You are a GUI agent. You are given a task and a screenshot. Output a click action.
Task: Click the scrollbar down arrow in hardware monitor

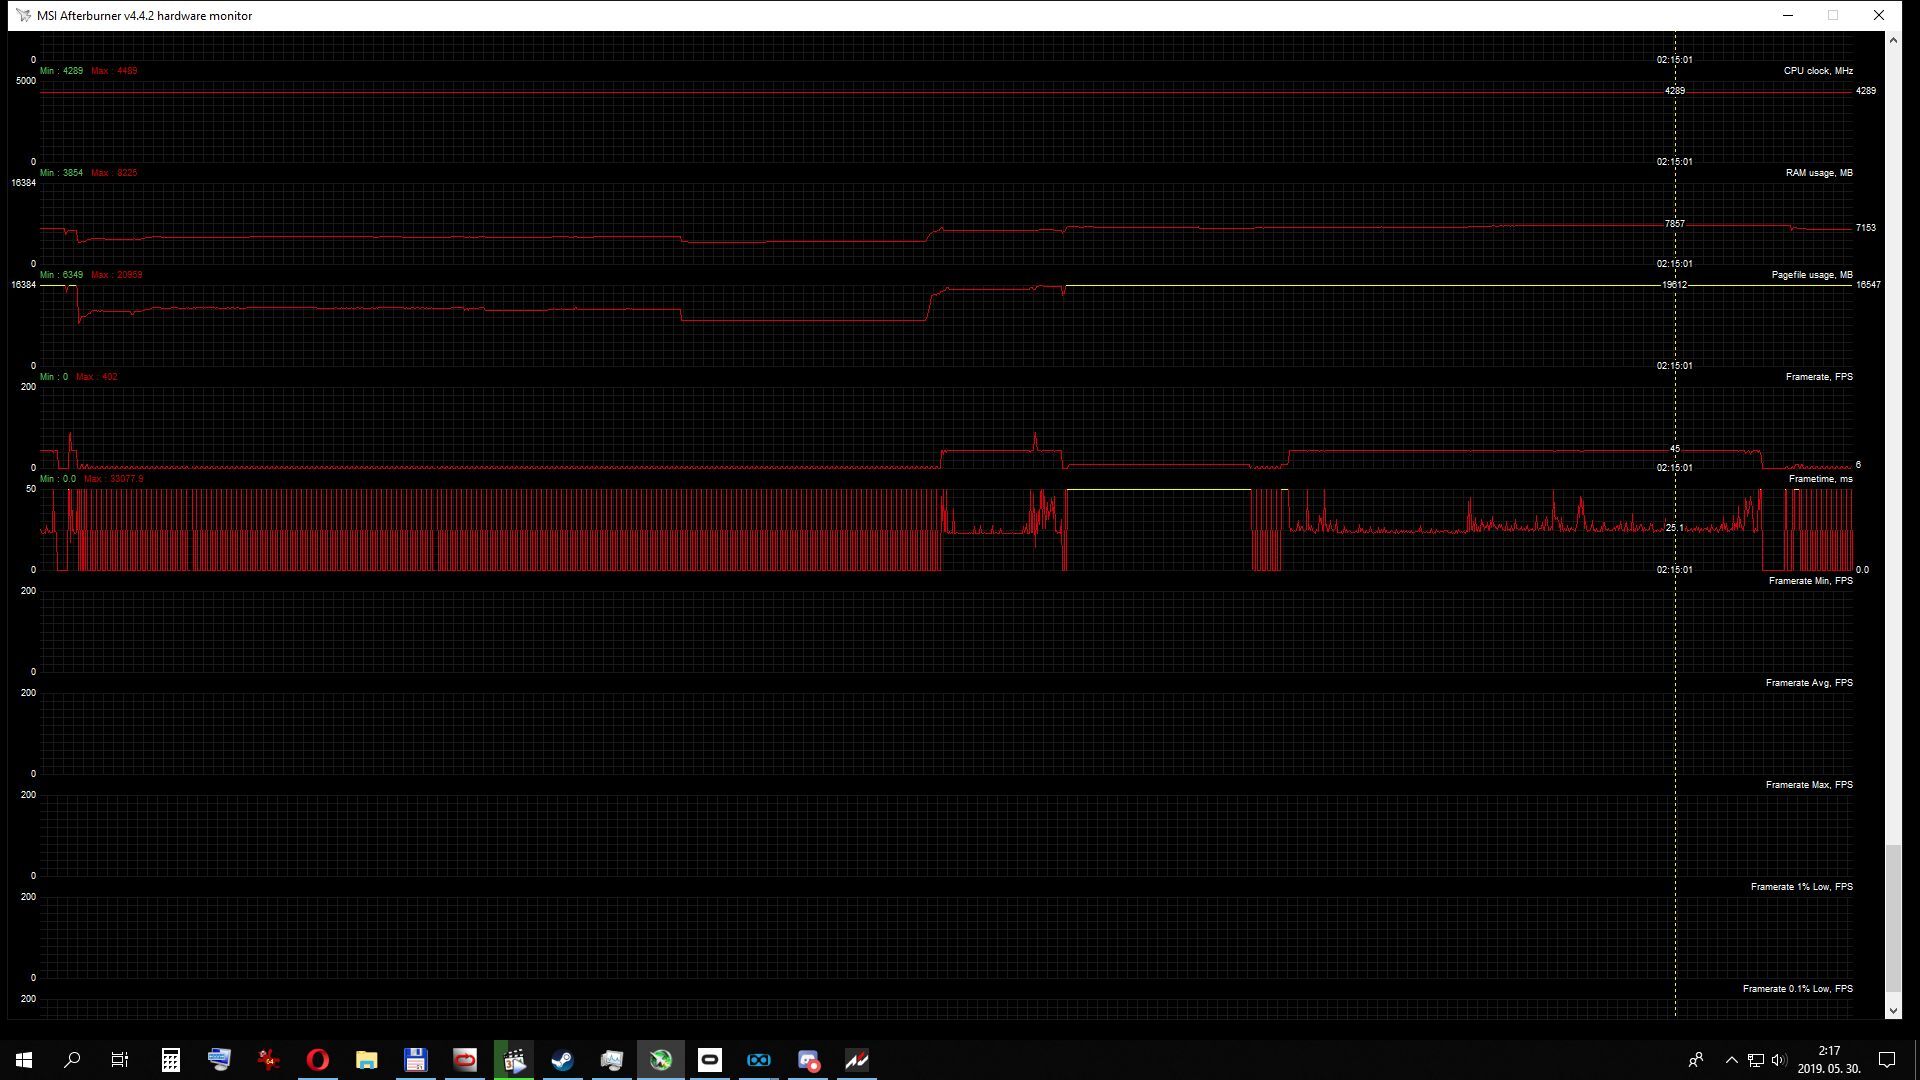(1893, 1011)
